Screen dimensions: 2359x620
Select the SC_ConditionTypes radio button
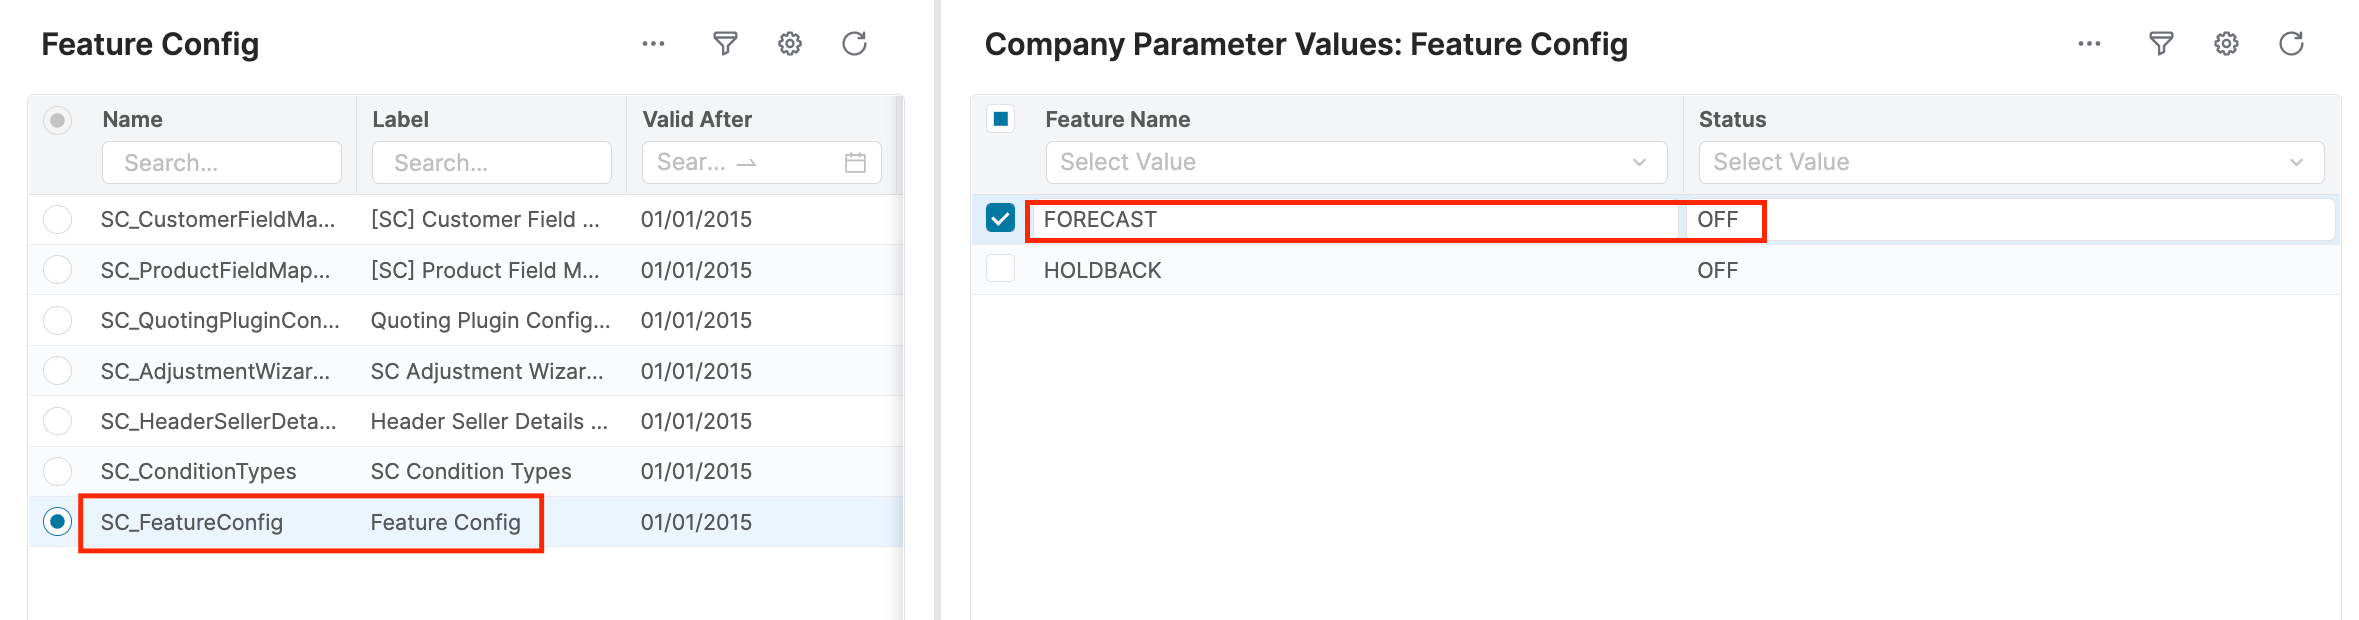(x=58, y=471)
